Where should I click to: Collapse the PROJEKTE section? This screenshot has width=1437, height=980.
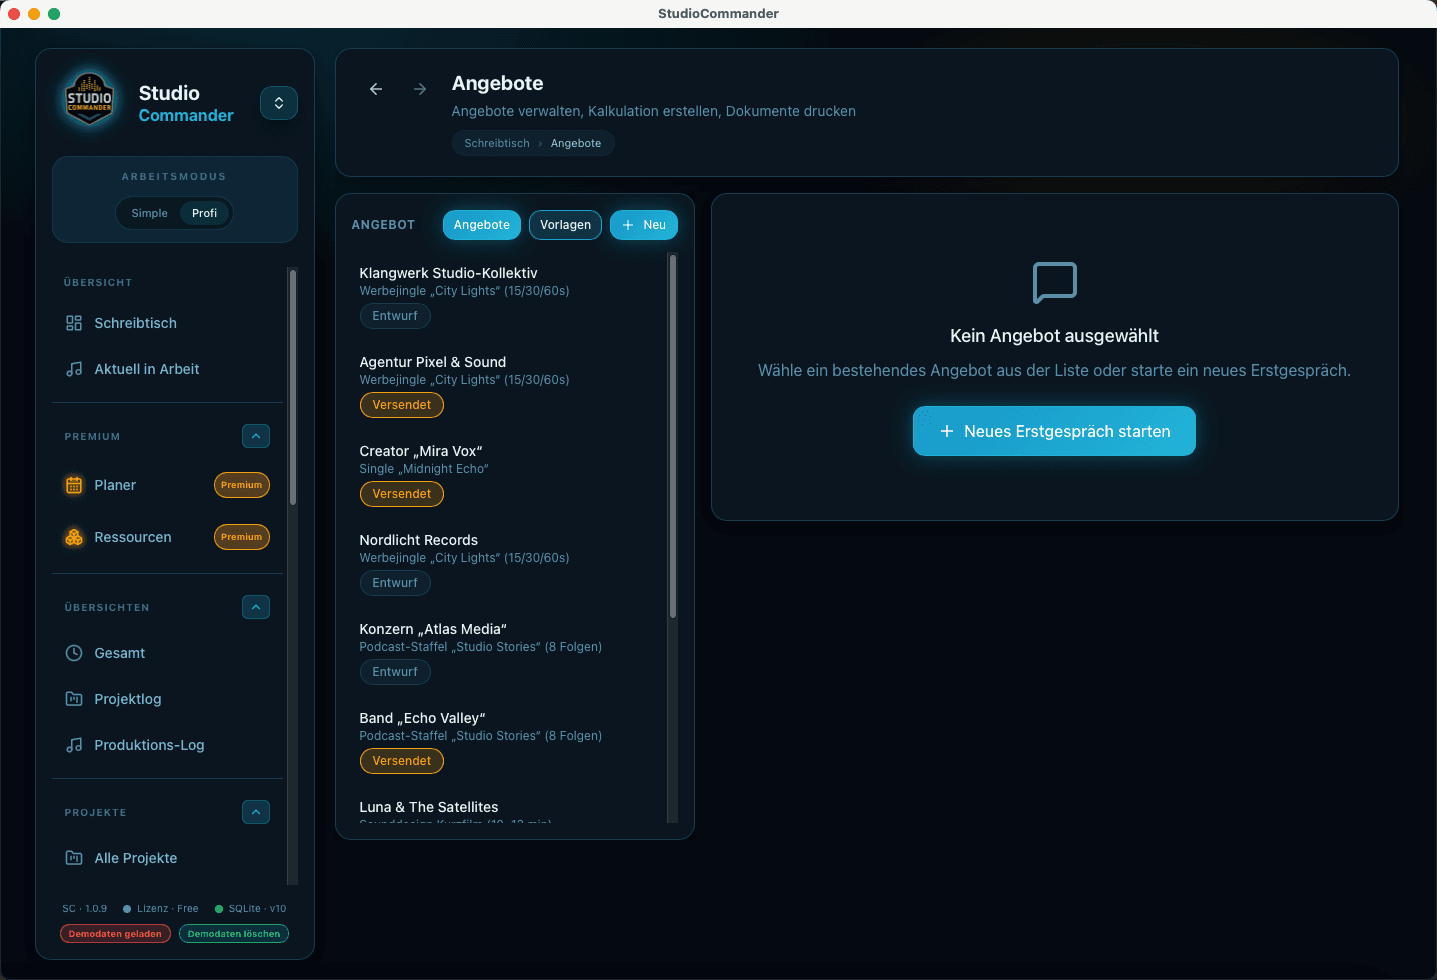click(x=256, y=812)
